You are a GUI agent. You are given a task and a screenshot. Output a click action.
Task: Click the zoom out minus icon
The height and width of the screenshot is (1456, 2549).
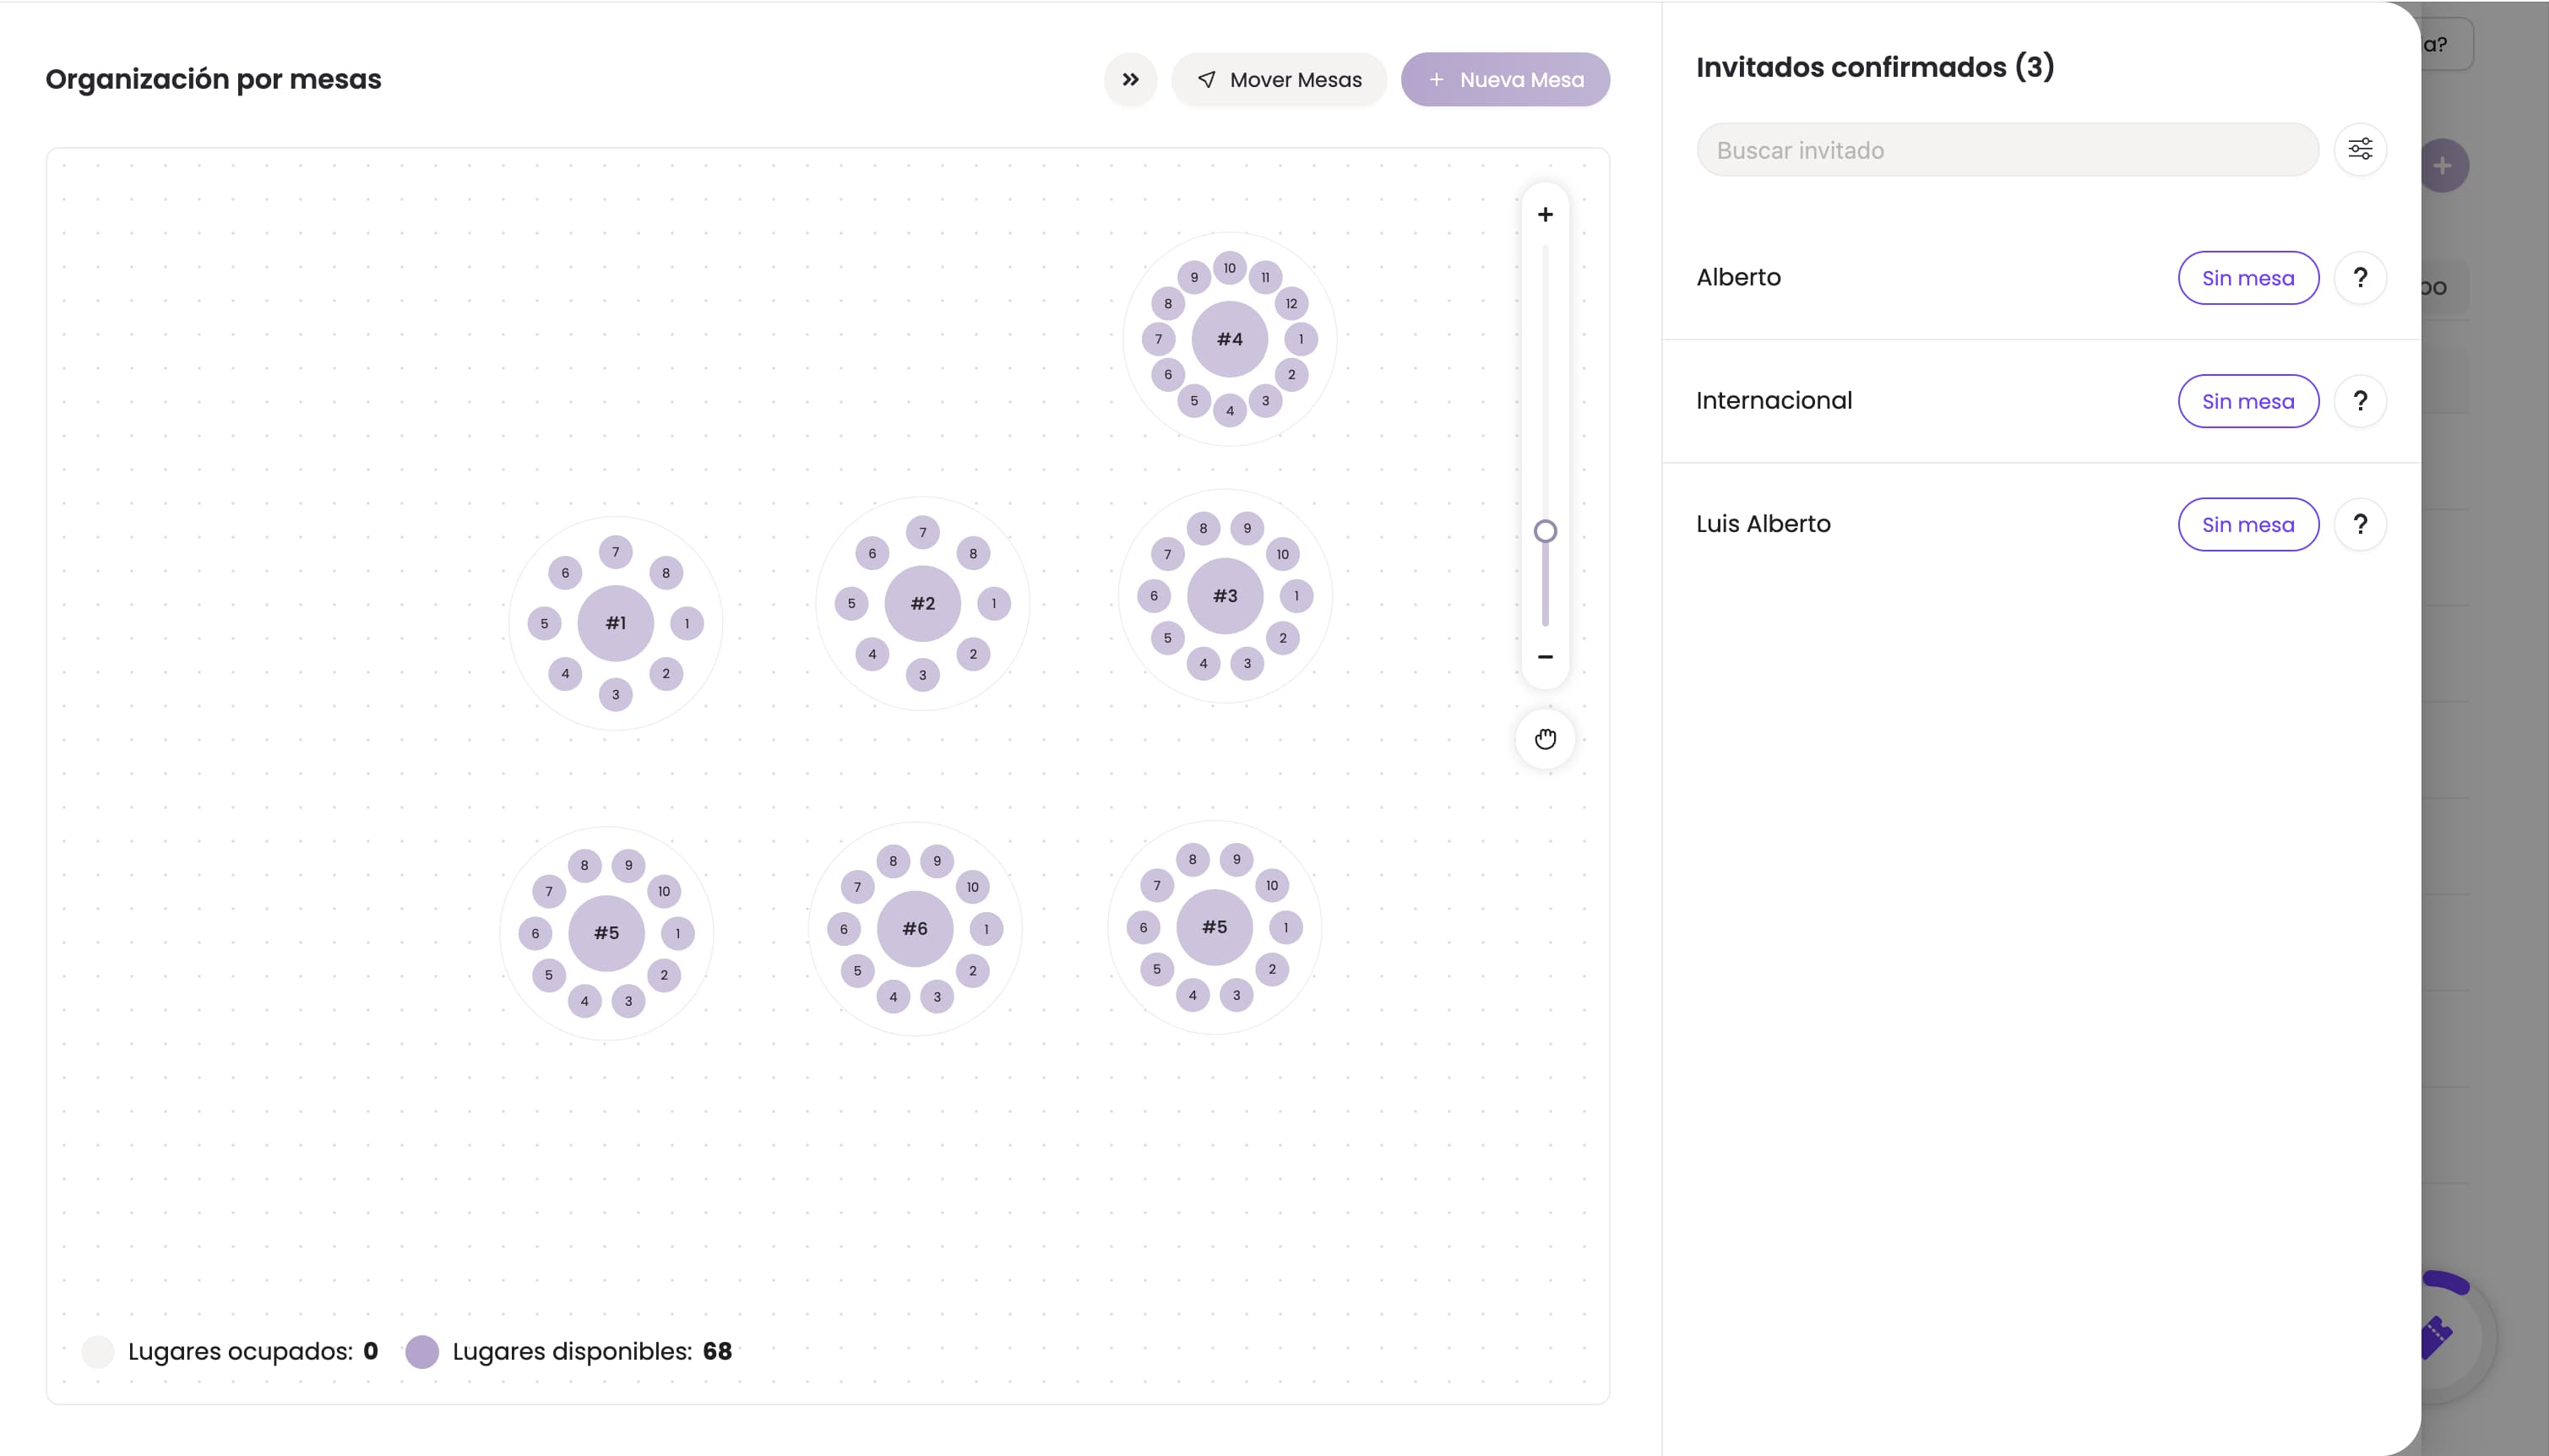click(1545, 657)
